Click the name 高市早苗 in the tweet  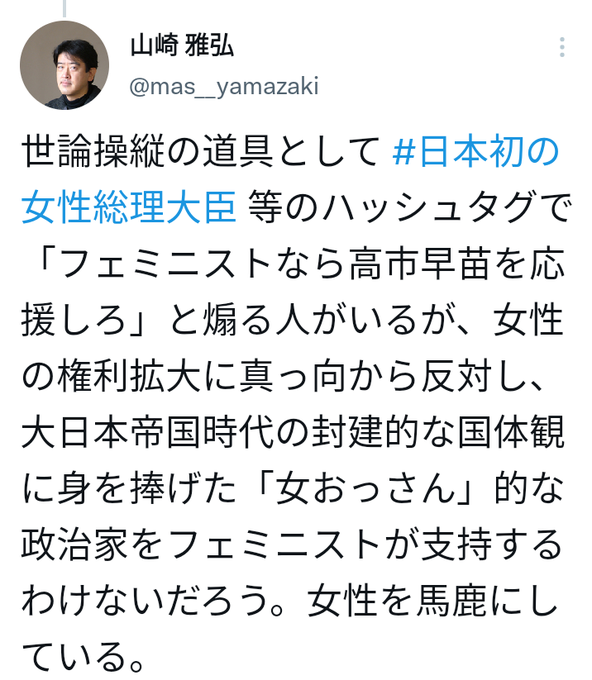point(421,264)
